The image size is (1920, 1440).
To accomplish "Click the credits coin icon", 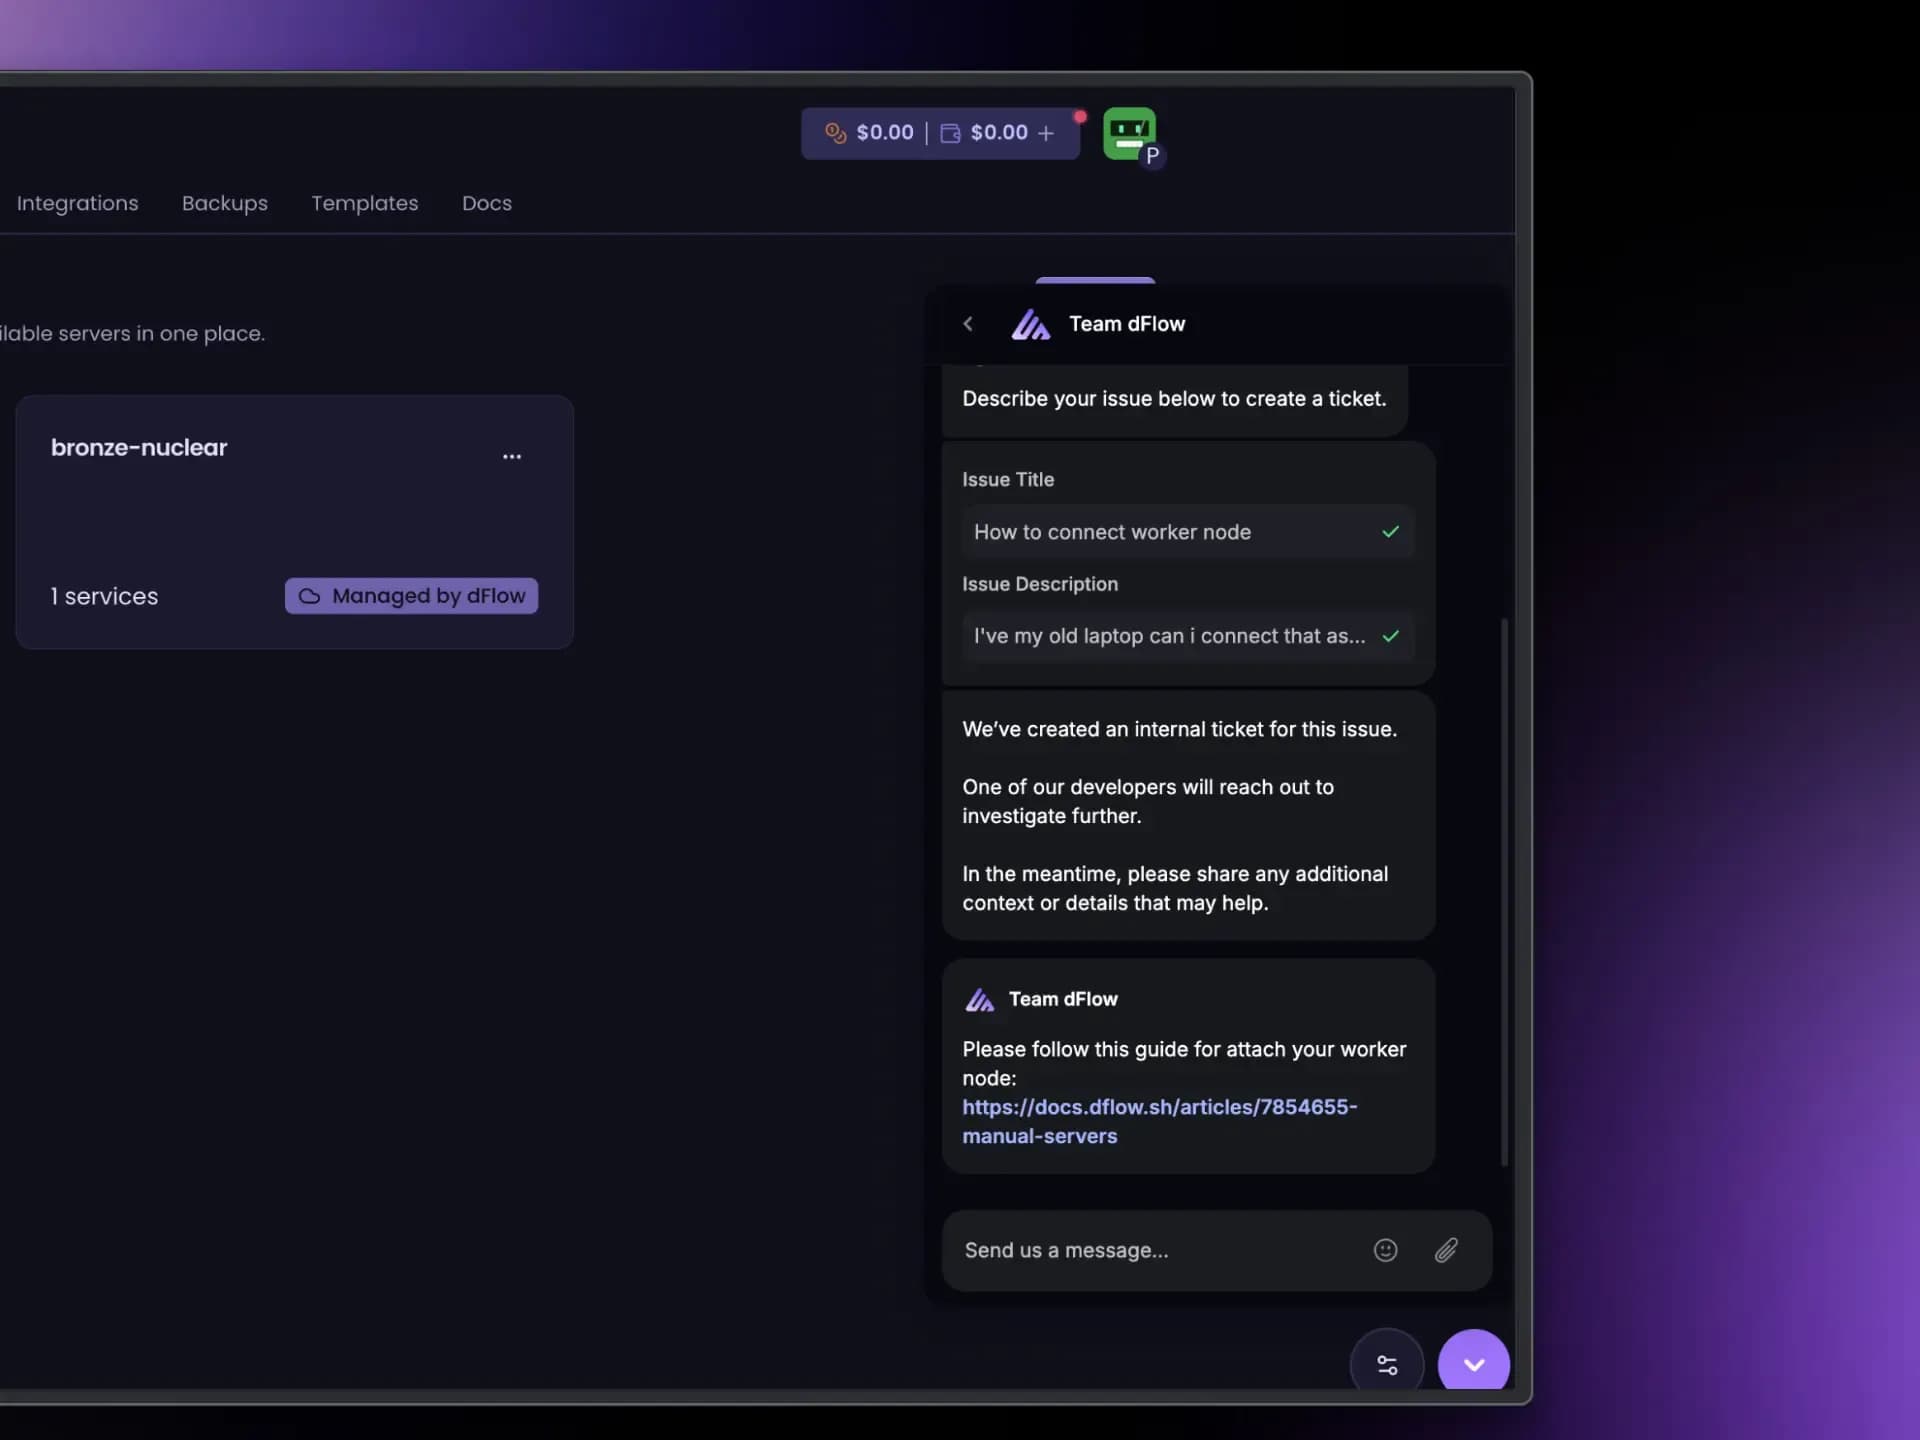I will 835,133.
